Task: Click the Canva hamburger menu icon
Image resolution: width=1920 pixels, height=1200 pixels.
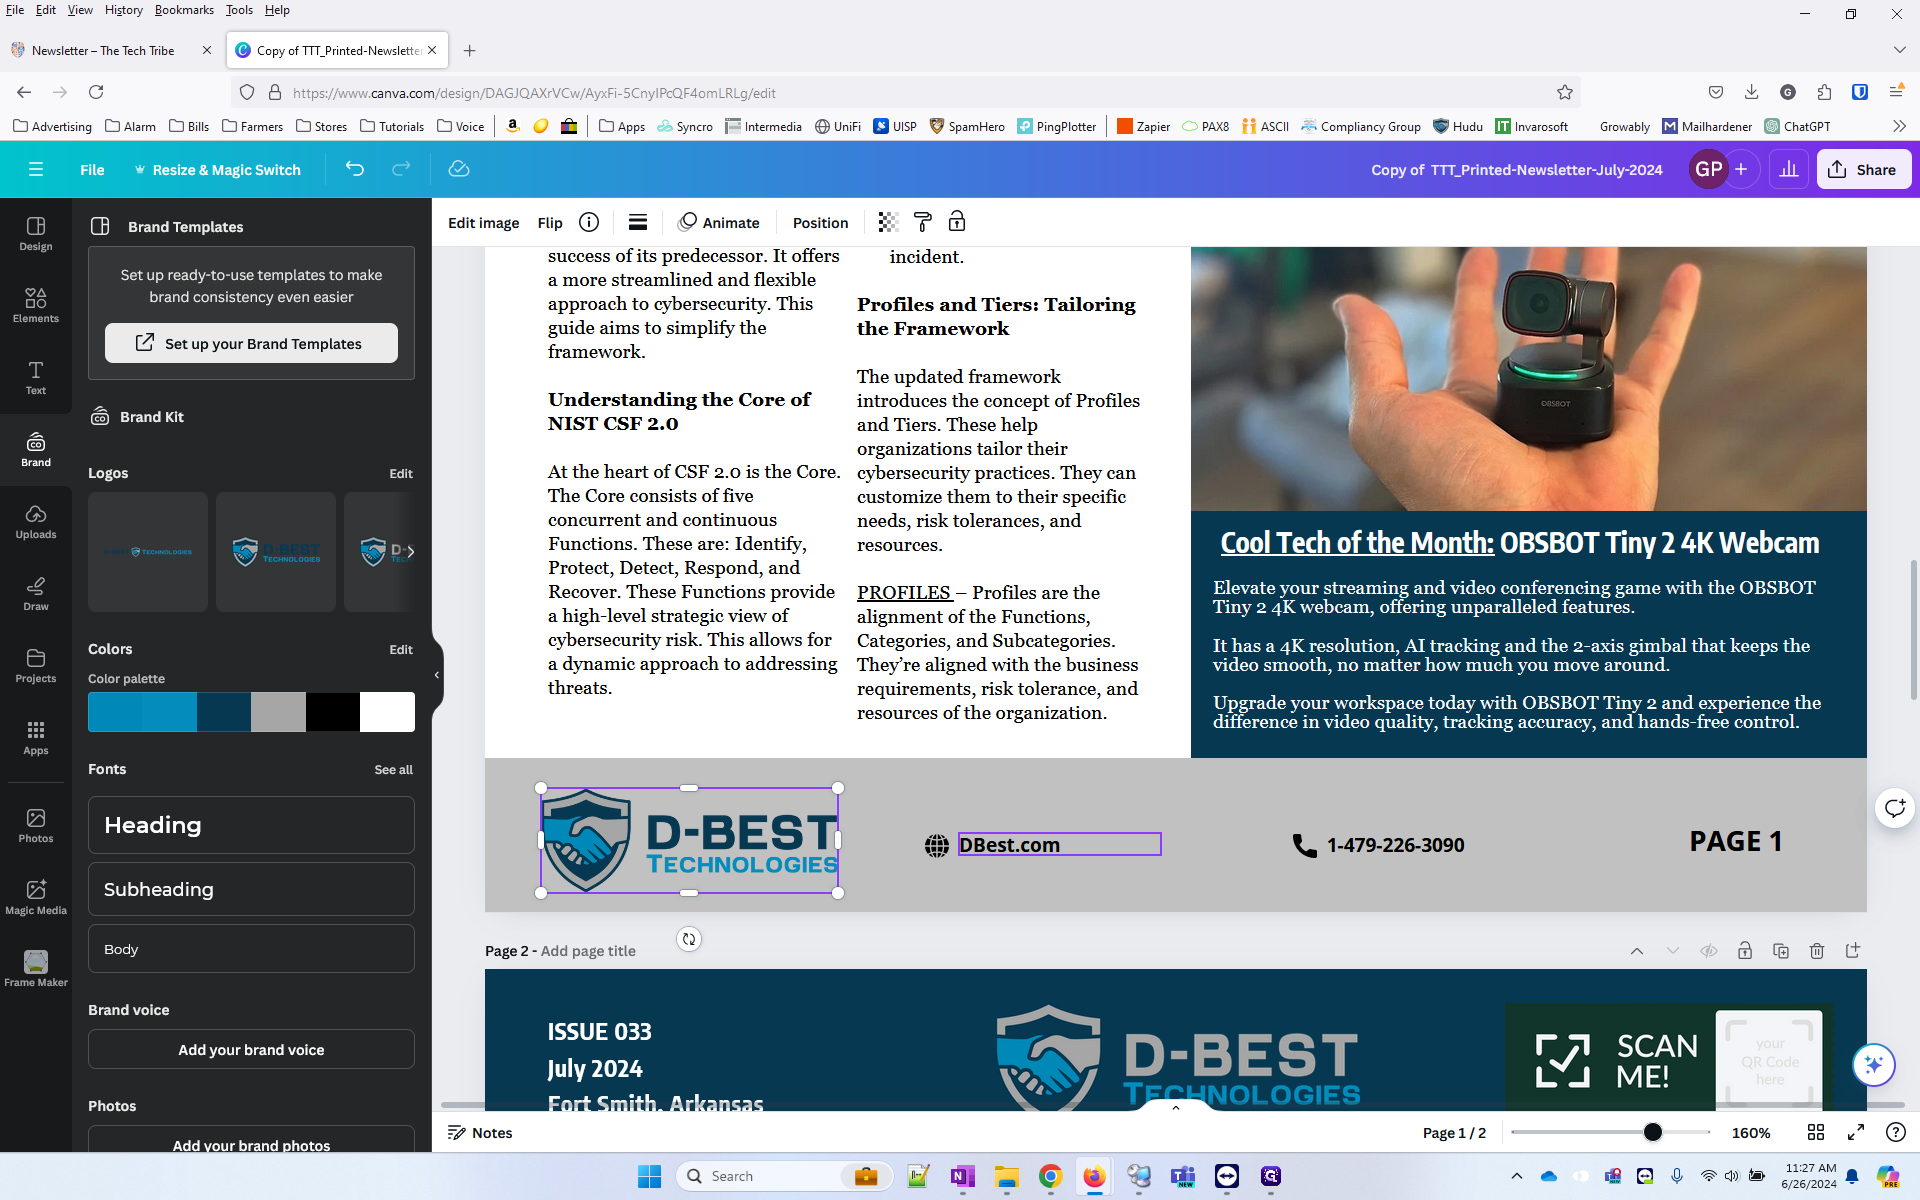Action: pos(36,169)
